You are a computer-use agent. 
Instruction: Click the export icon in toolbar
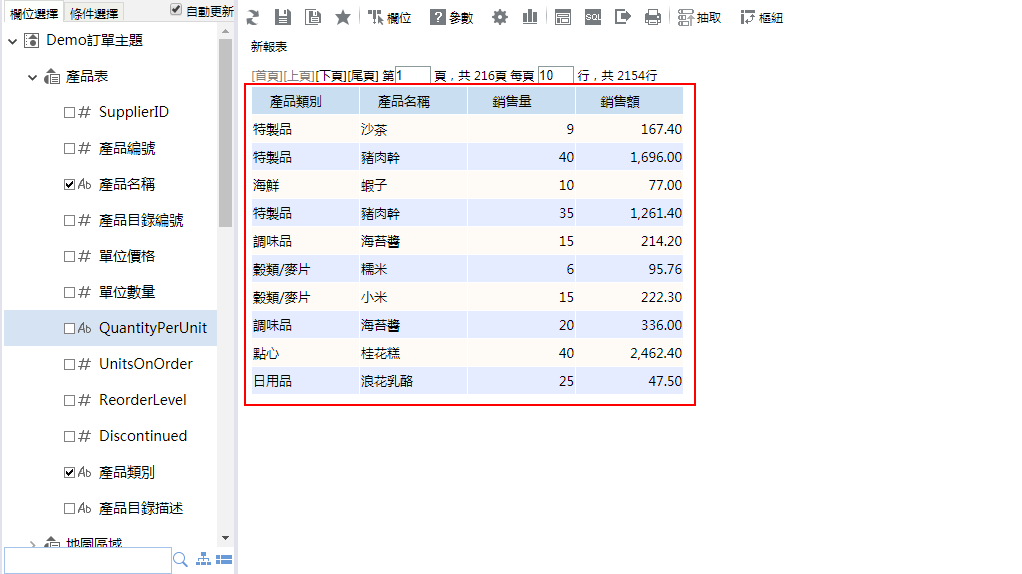pos(623,17)
